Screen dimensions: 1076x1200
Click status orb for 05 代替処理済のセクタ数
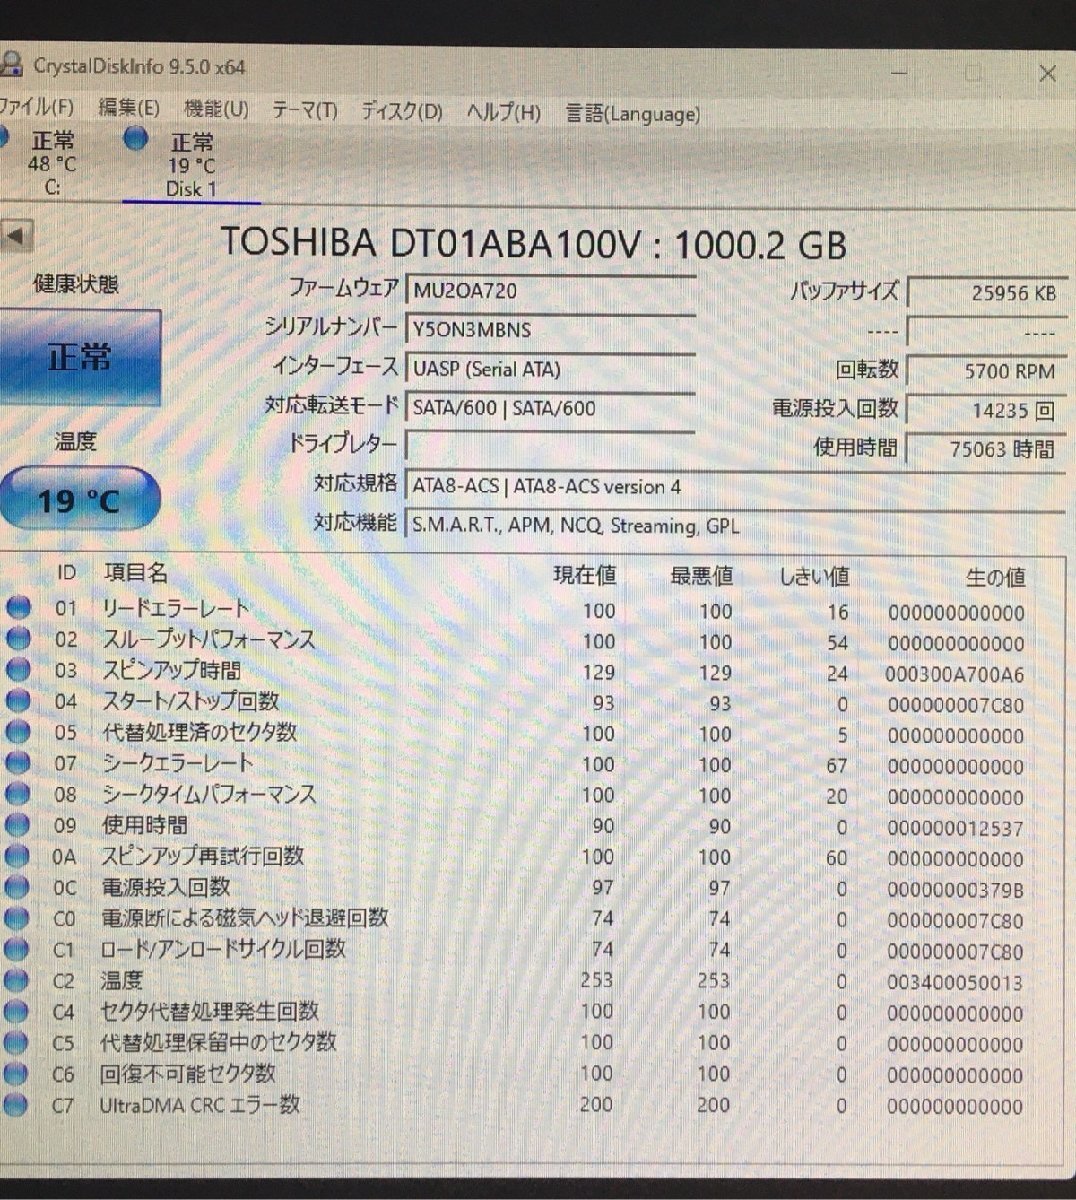[17, 731]
